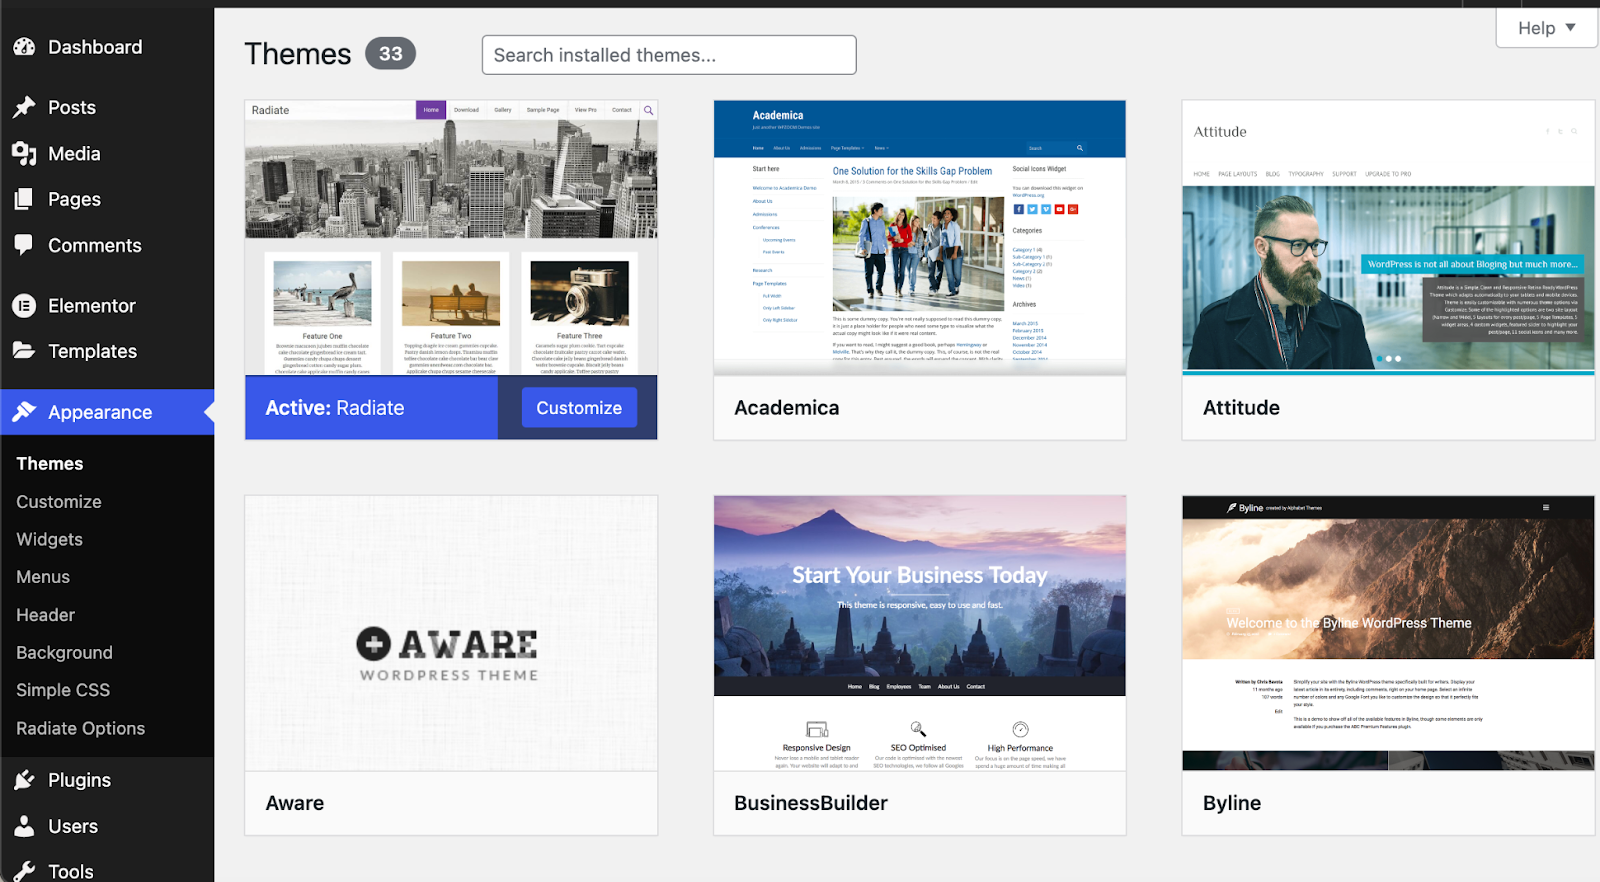Select the Aware theme screenshot
This screenshot has height=882, width=1600.
tap(451, 633)
